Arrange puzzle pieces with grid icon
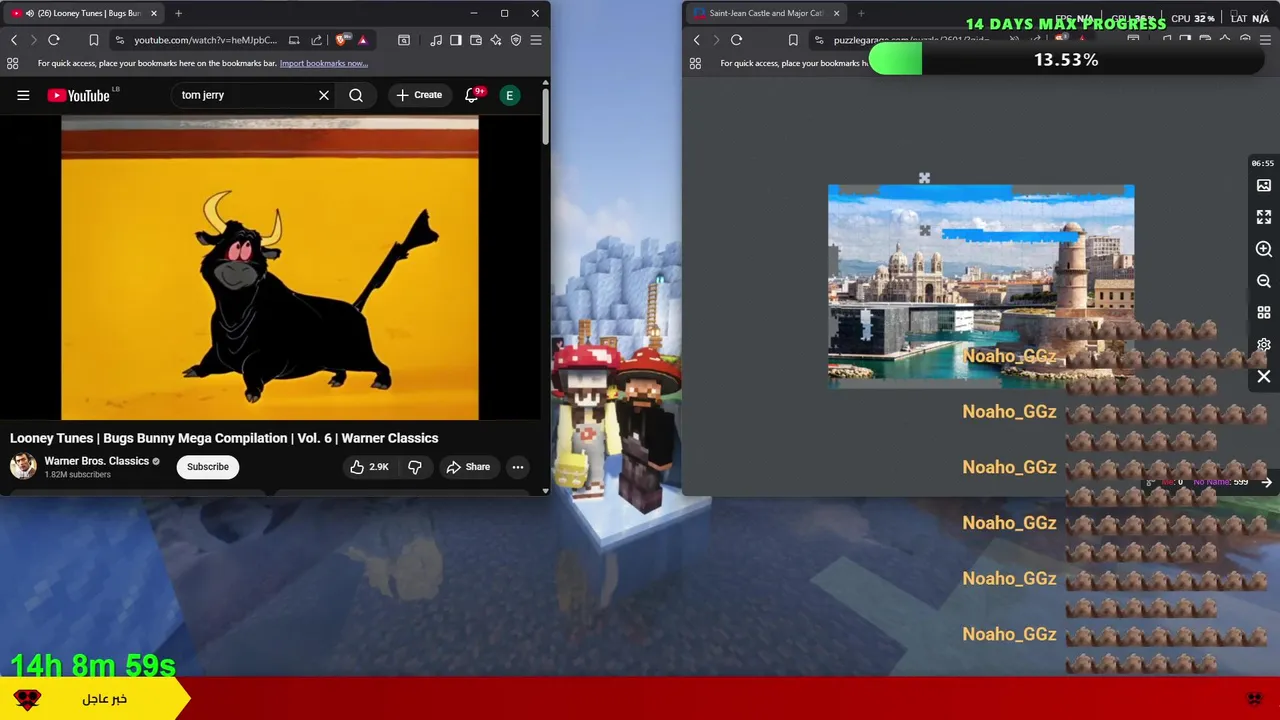The image size is (1280, 720). [x=1264, y=313]
